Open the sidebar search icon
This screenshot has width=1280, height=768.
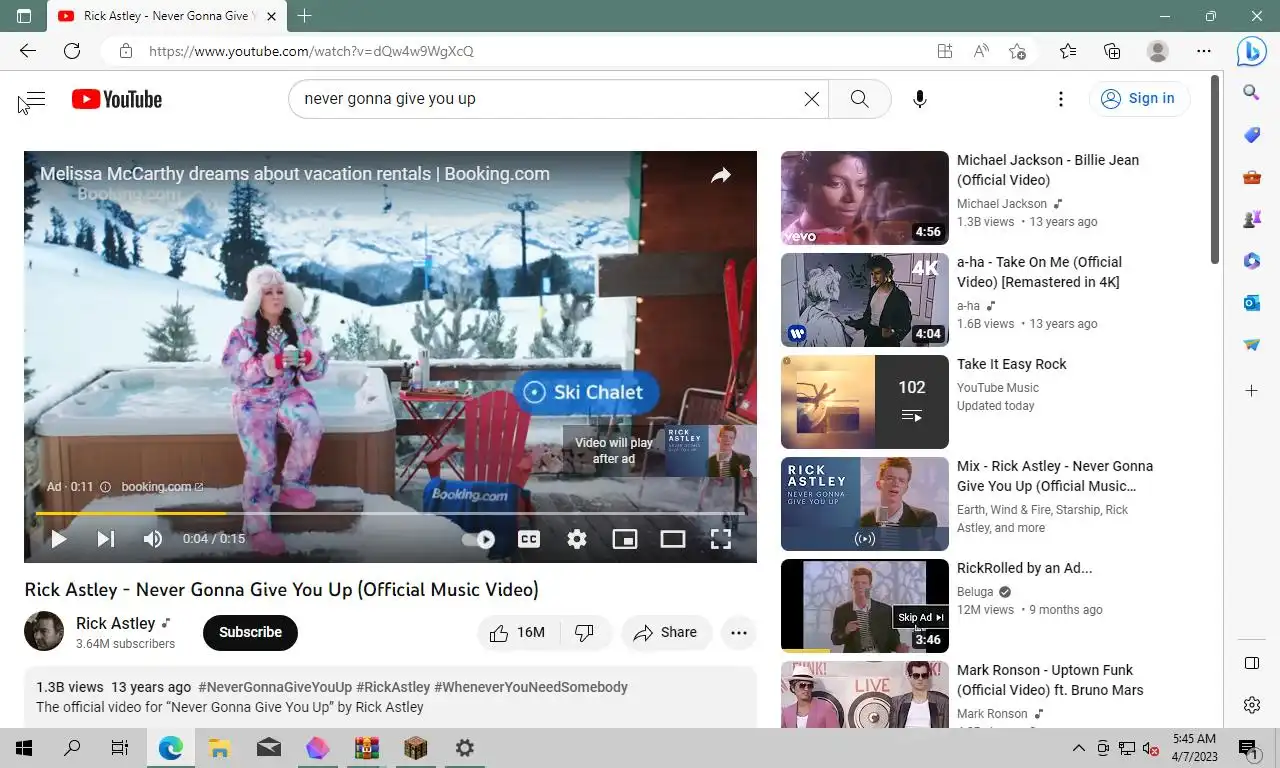point(1252,93)
